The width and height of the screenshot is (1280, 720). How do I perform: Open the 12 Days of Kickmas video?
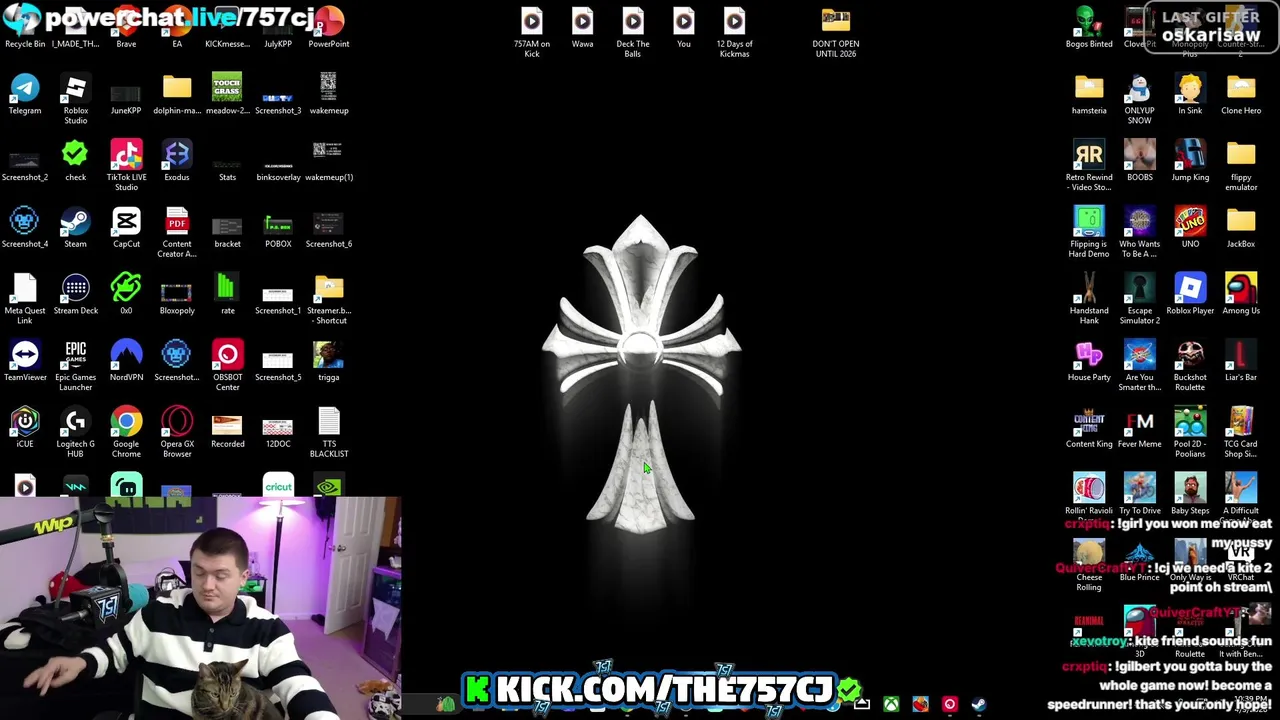734,32
